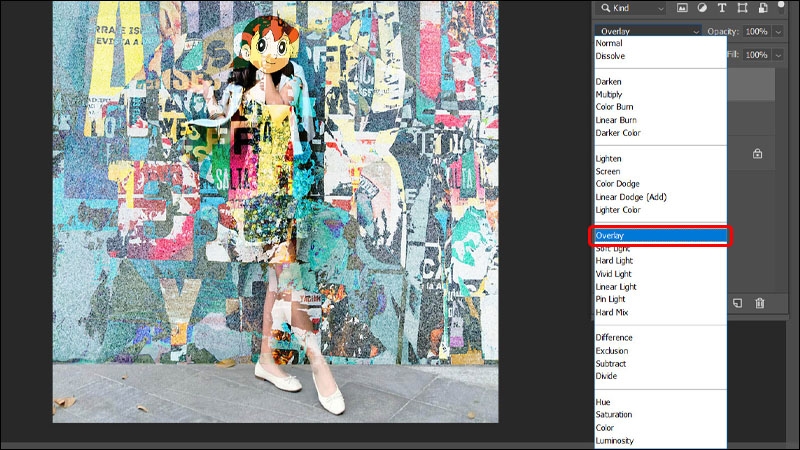This screenshot has width=800, height=450.
Task: Apply Color Dodge blend mode
Action: tap(617, 184)
